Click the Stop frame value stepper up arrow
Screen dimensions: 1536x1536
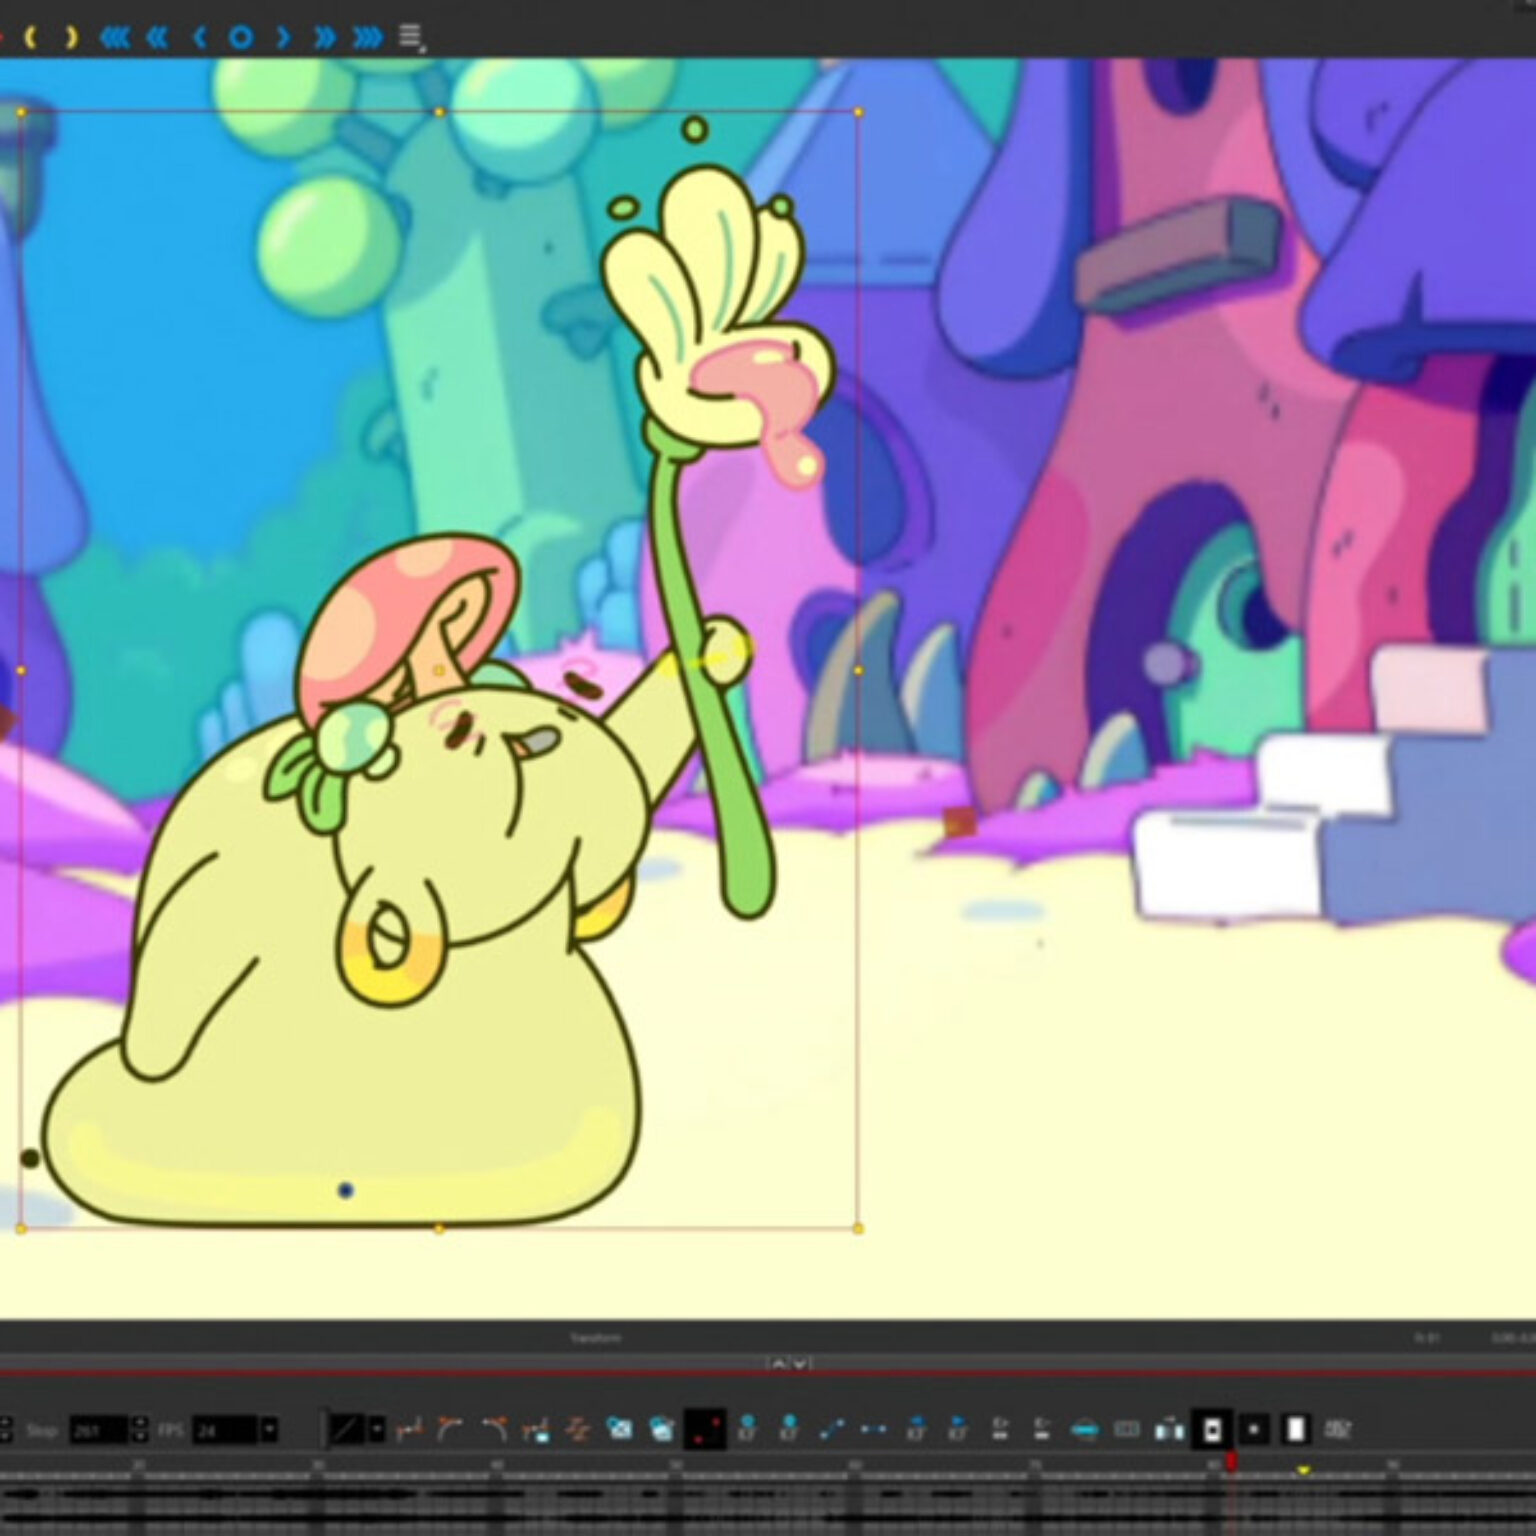point(140,1420)
